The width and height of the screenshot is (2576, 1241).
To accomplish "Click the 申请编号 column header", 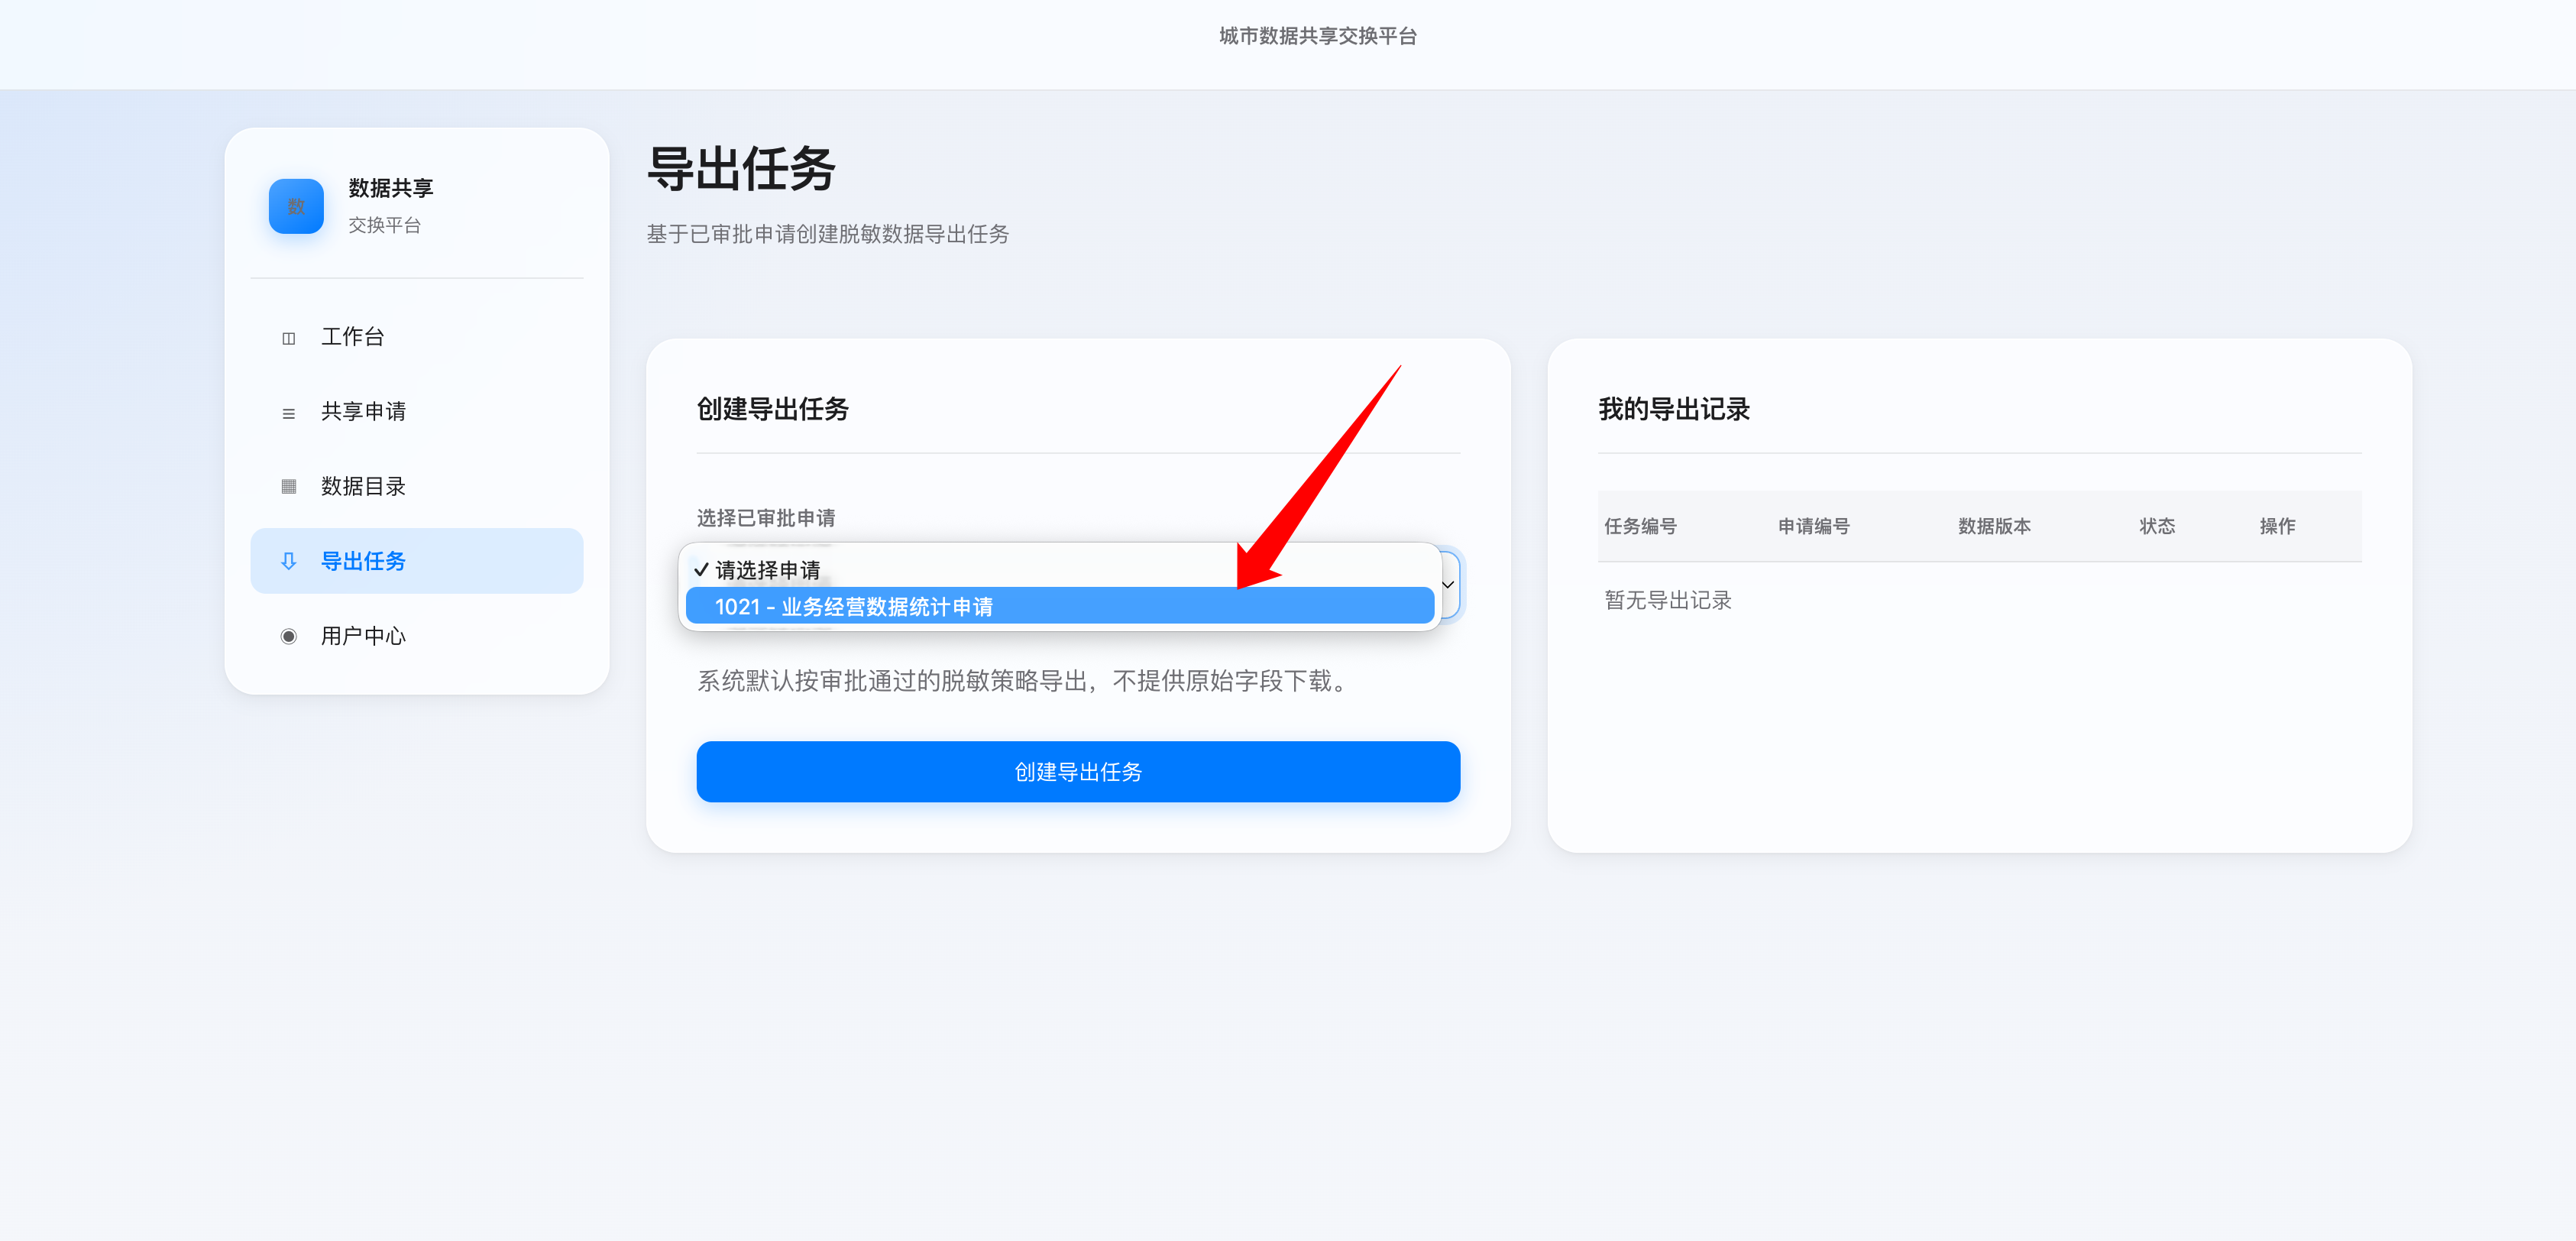I will click(x=1813, y=526).
